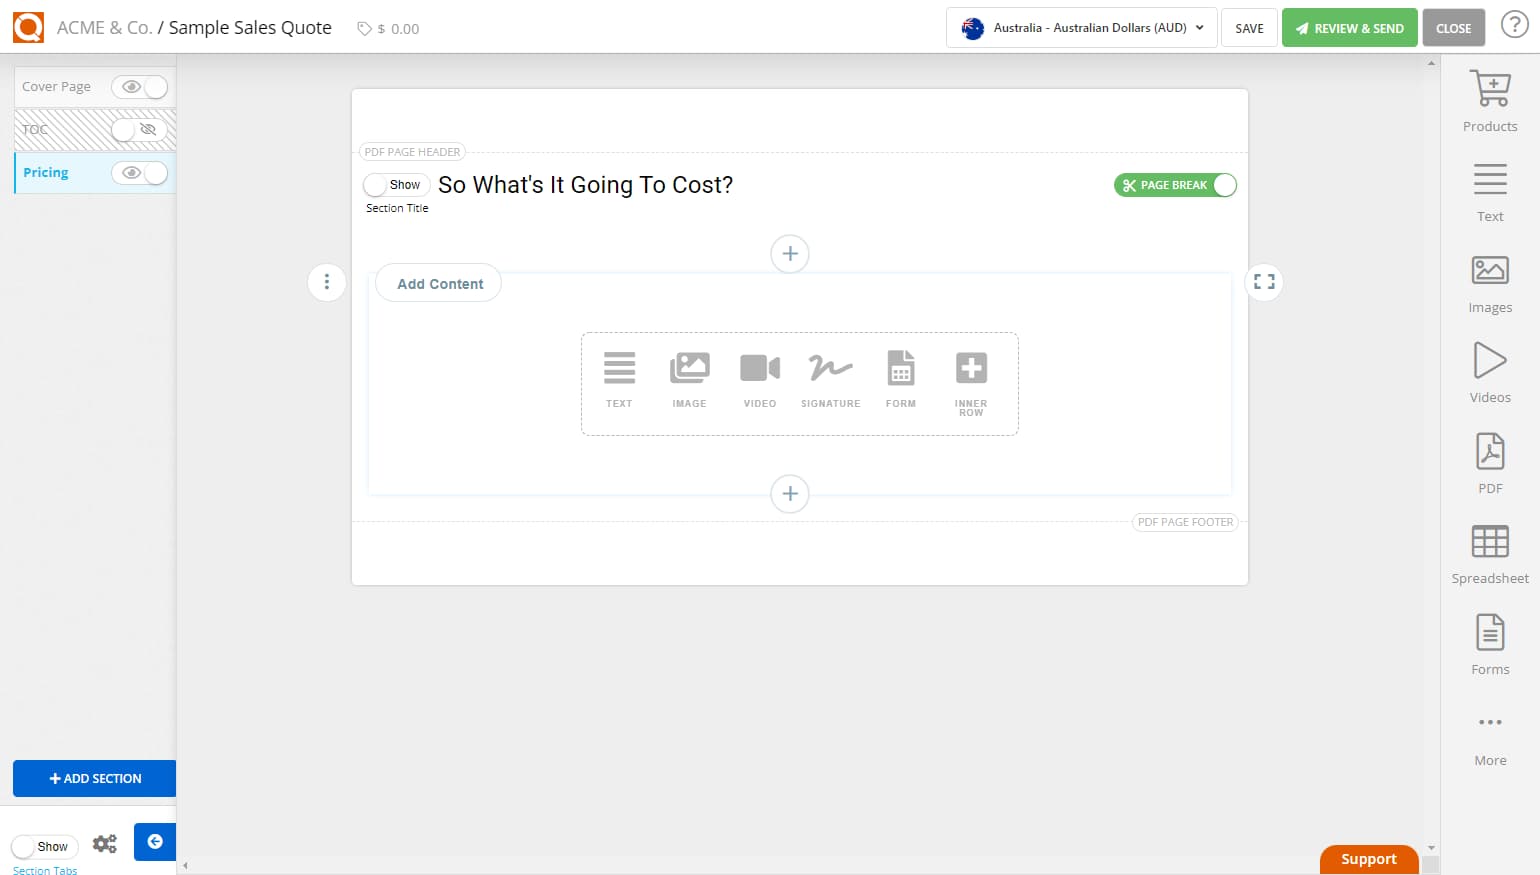This screenshot has height=875, width=1540.
Task: Add an Inner Row content block
Action: tap(970, 378)
